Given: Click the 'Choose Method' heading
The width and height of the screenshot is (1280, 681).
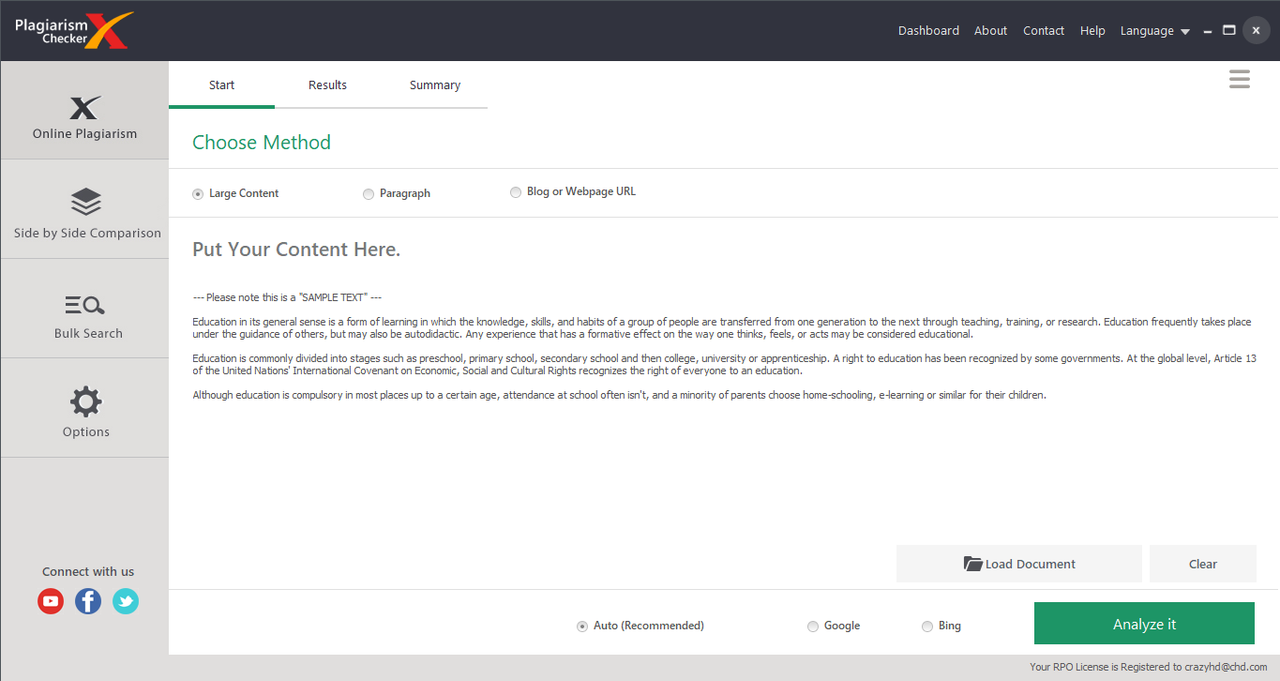Looking at the screenshot, I should [261, 142].
